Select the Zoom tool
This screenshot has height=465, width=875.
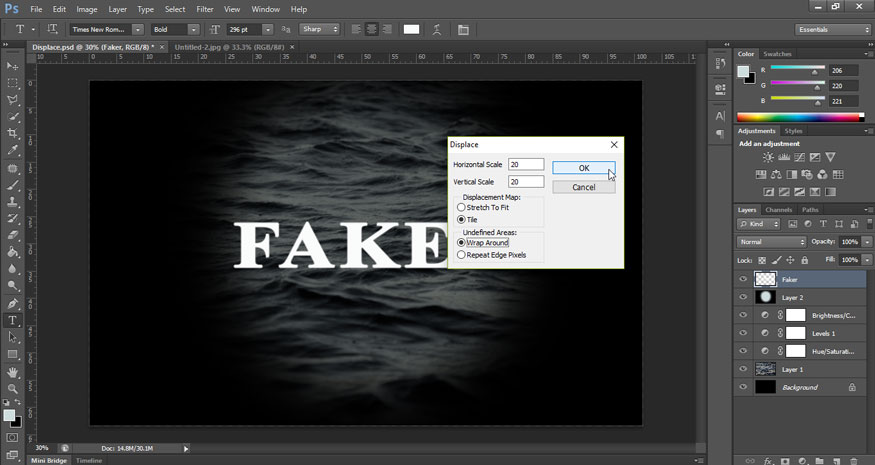point(12,389)
